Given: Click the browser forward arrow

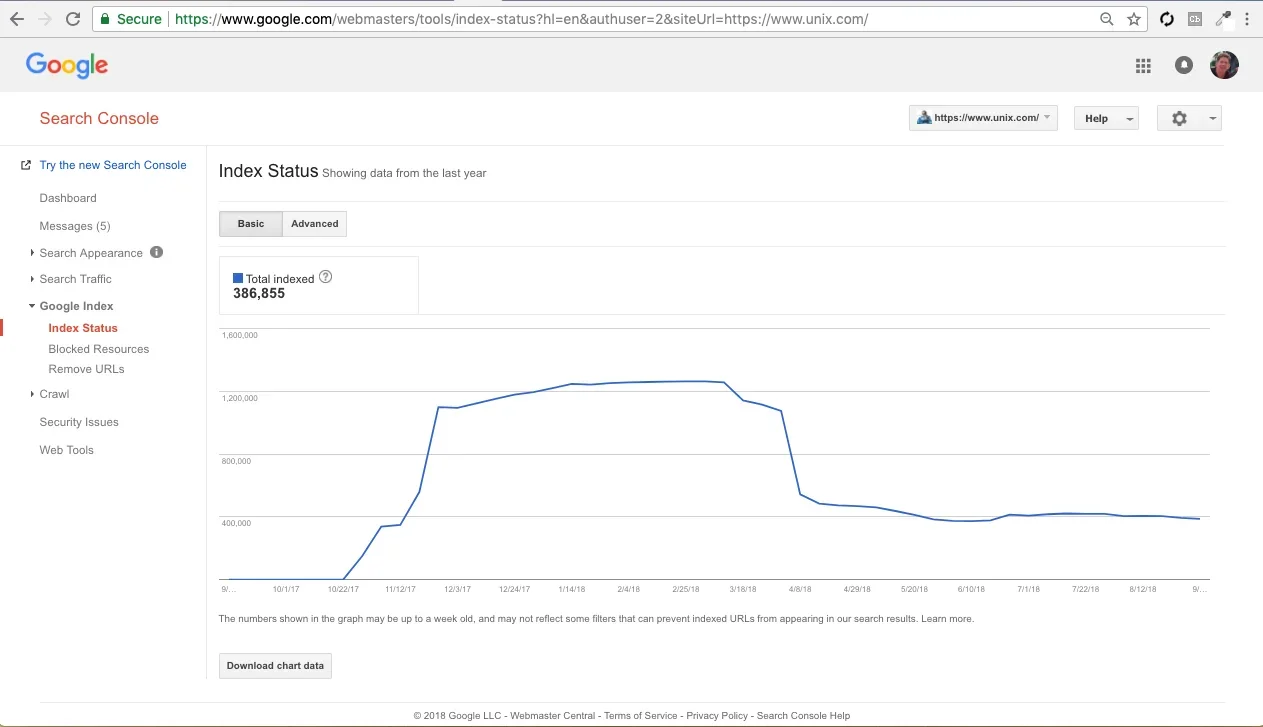Looking at the screenshot, I should (45, 19).
